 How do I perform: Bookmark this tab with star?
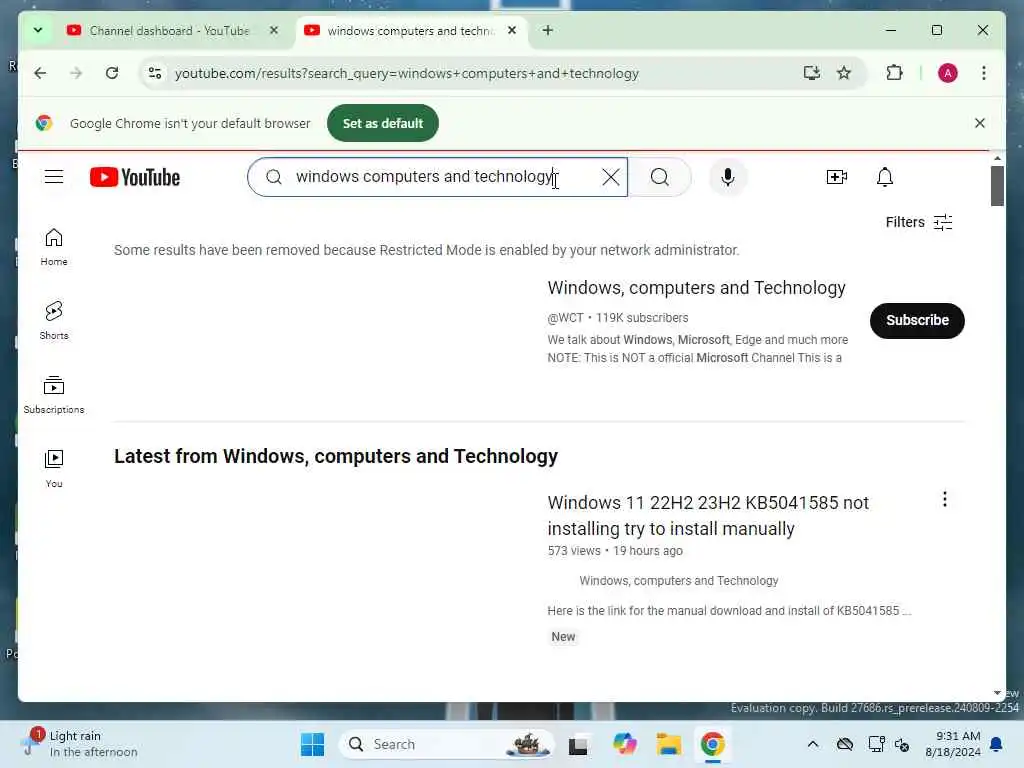(x=844, y=73)
